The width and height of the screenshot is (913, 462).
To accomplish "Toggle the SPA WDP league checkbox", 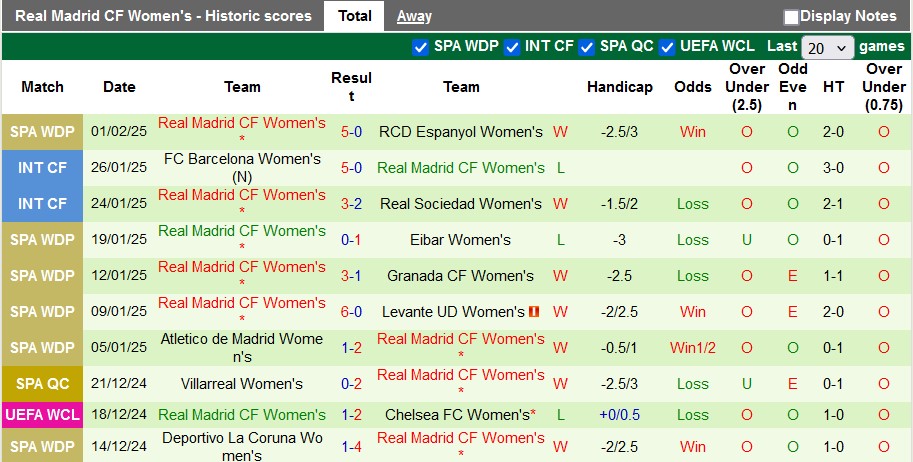I will coord(420,47).
